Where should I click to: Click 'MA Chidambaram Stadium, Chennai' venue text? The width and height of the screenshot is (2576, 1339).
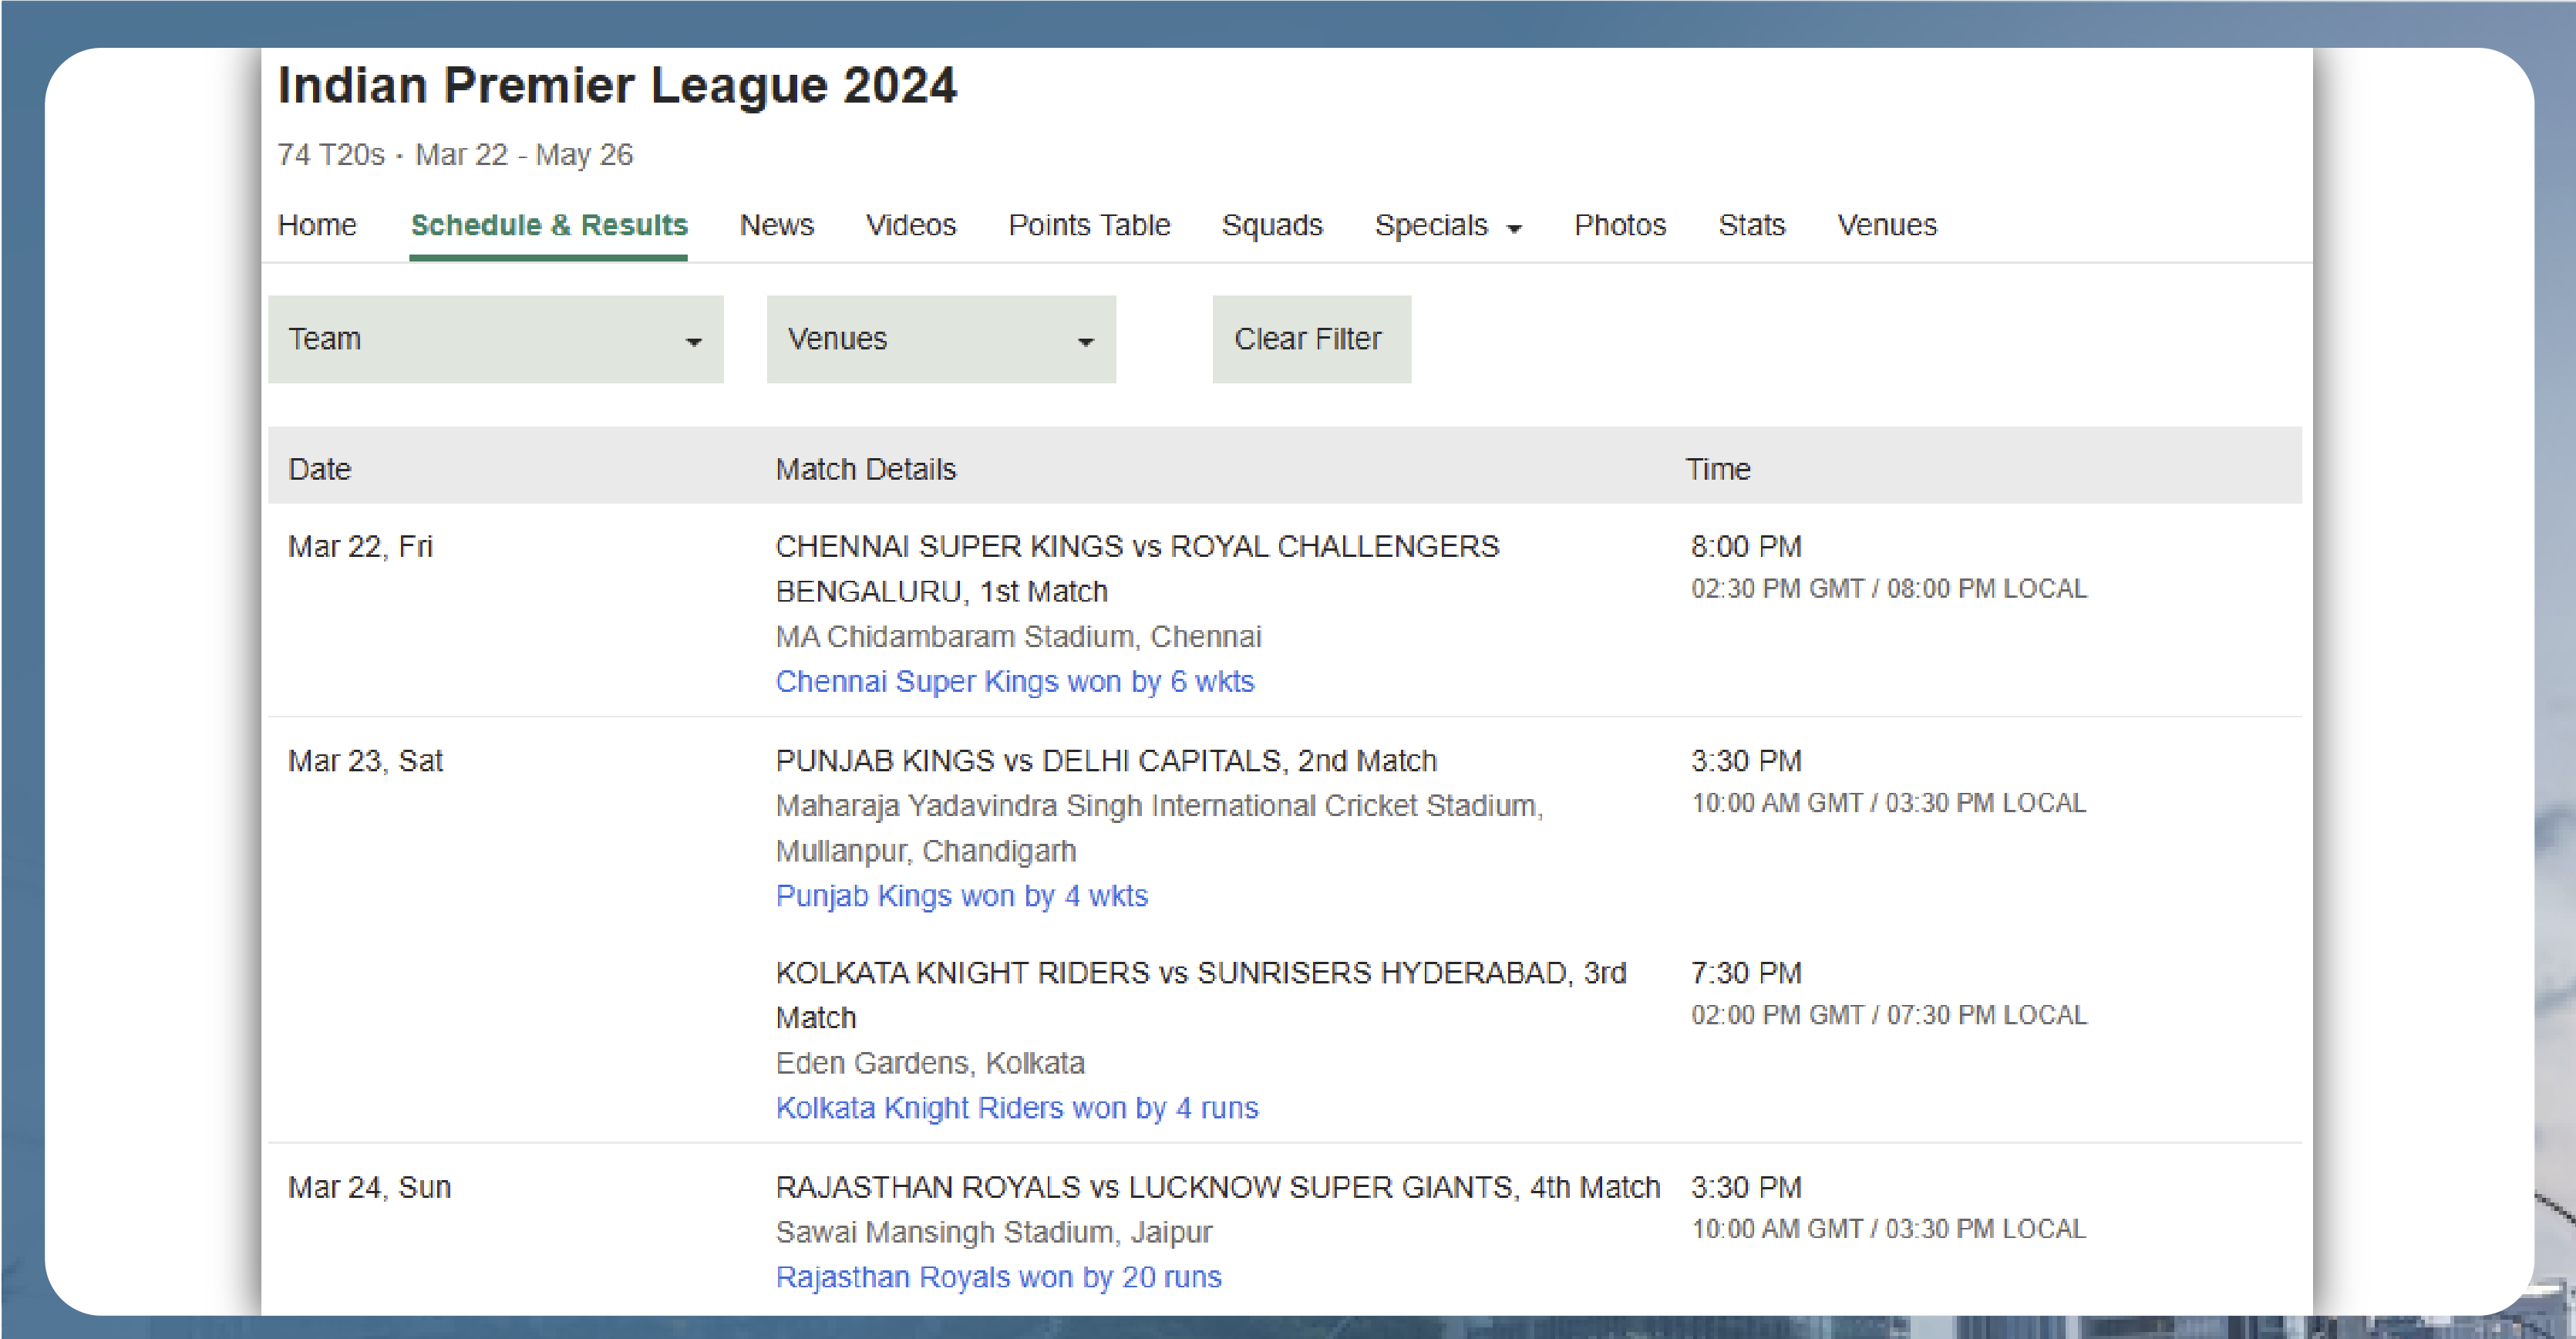1018,636
